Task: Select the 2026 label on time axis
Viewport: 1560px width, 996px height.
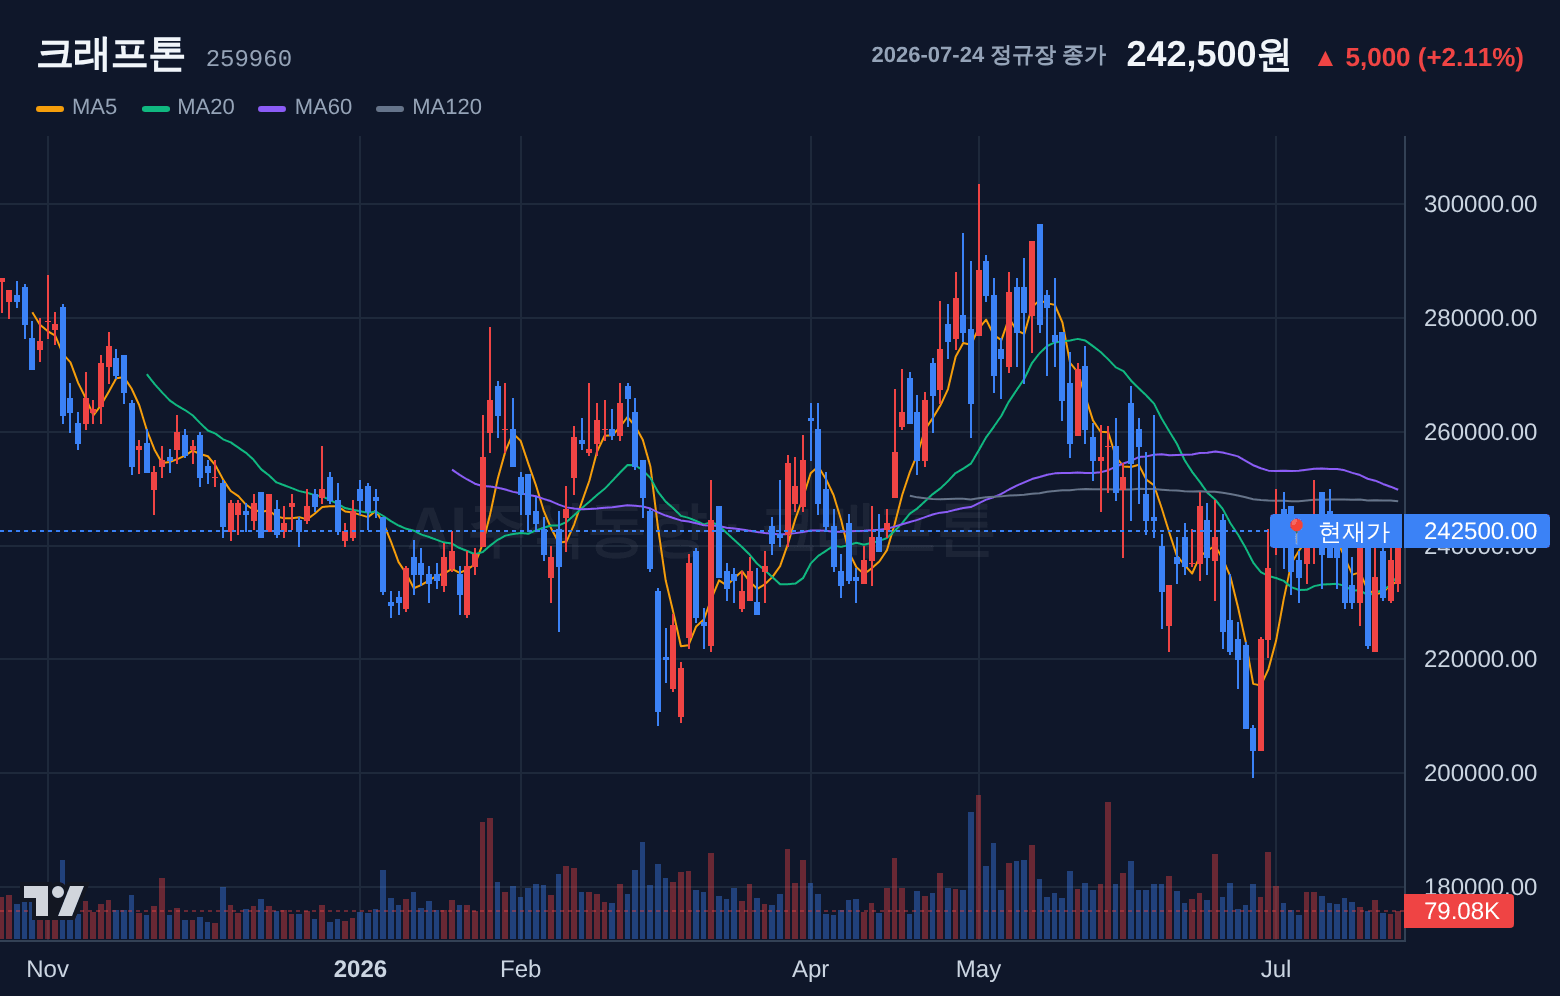Action: 360,969
